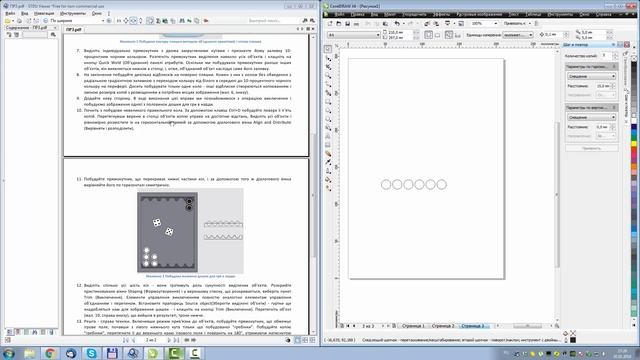Jump to first page in CorelDRAW navigator

coord(348,326)
